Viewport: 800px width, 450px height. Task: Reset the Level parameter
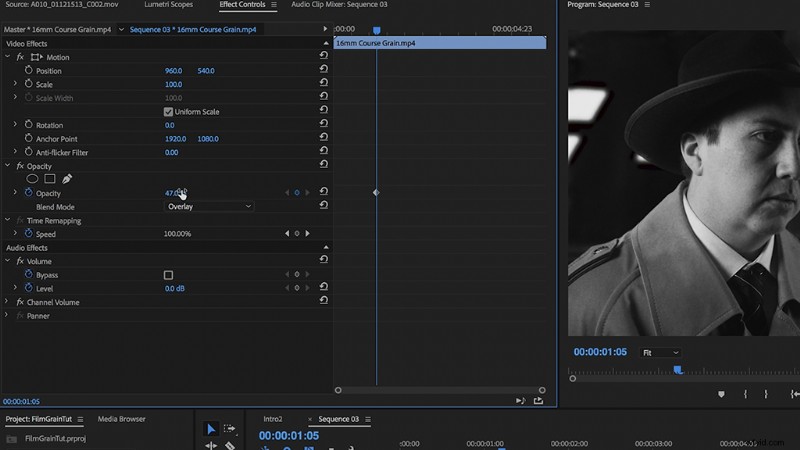(323, 286)
